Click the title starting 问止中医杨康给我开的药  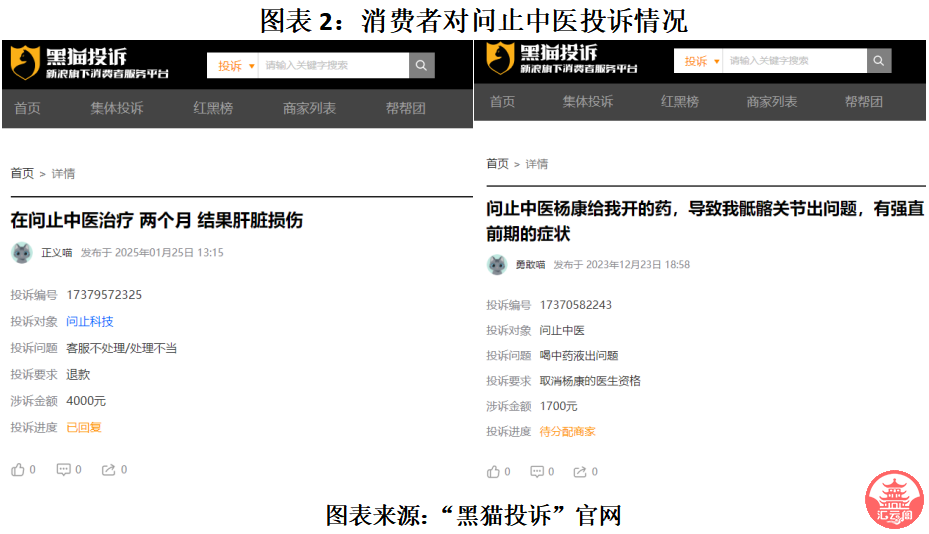click(705, 221)
